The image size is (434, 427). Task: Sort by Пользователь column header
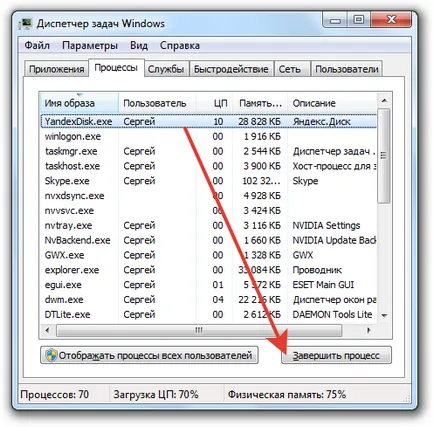click(157, 103)
